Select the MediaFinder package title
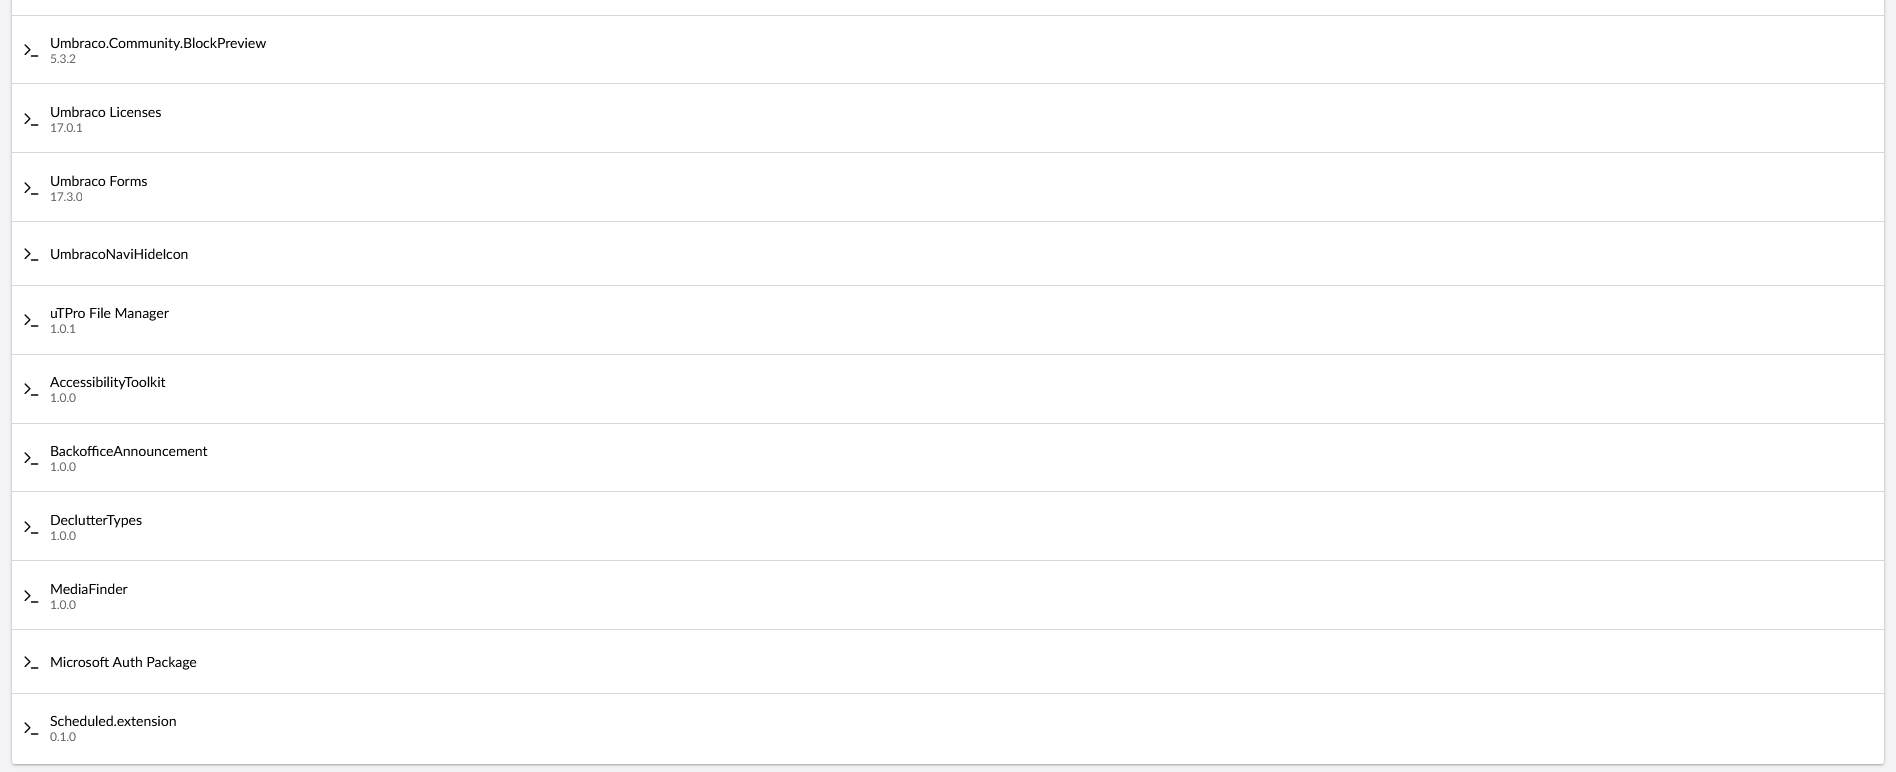This screenshot has height=772, width=1896. tap(88, 589)
